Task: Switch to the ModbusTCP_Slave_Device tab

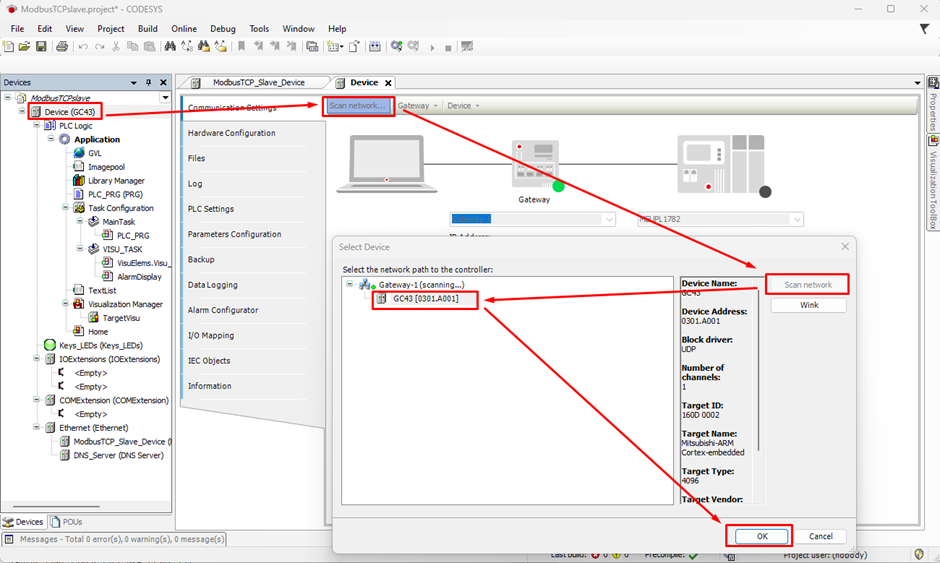Action: click(x=258, y=83)
